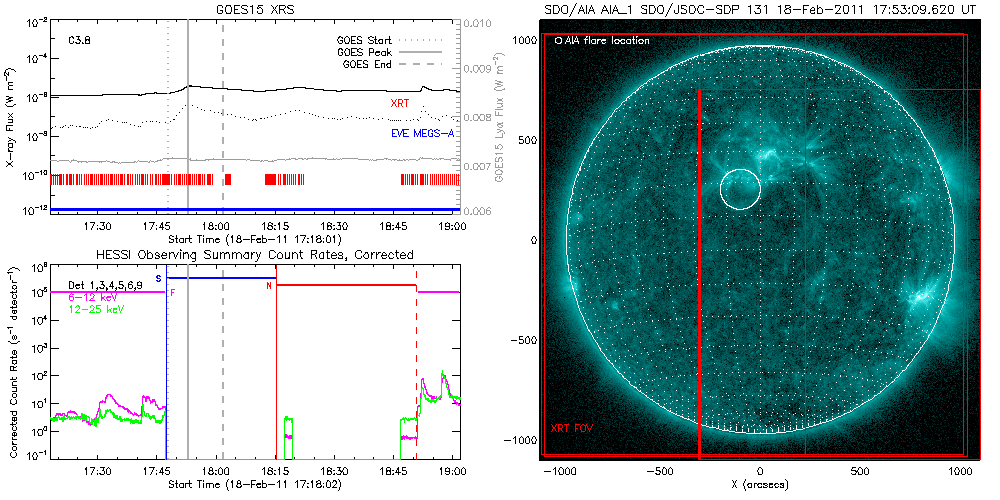Select the bright active region near right solar limb

tap(918, 299)
